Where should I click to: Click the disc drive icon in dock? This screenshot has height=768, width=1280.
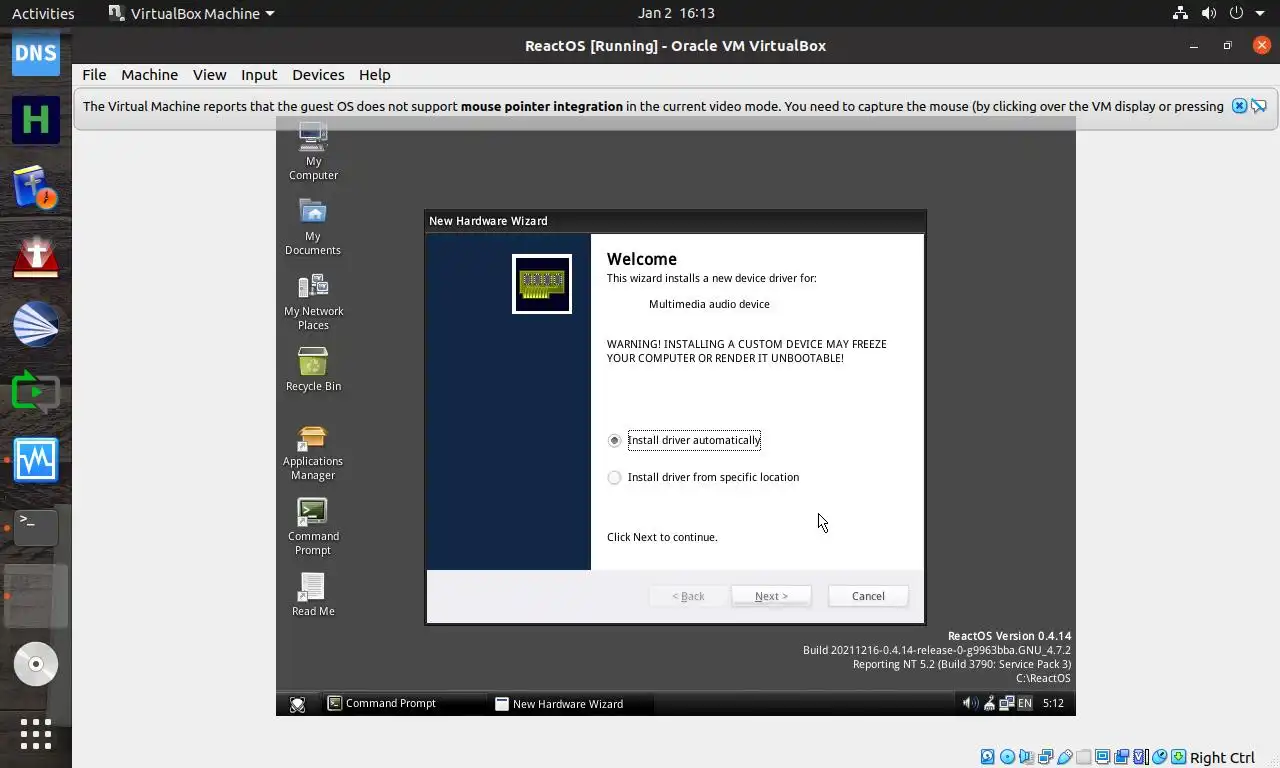tap(35, 664)
